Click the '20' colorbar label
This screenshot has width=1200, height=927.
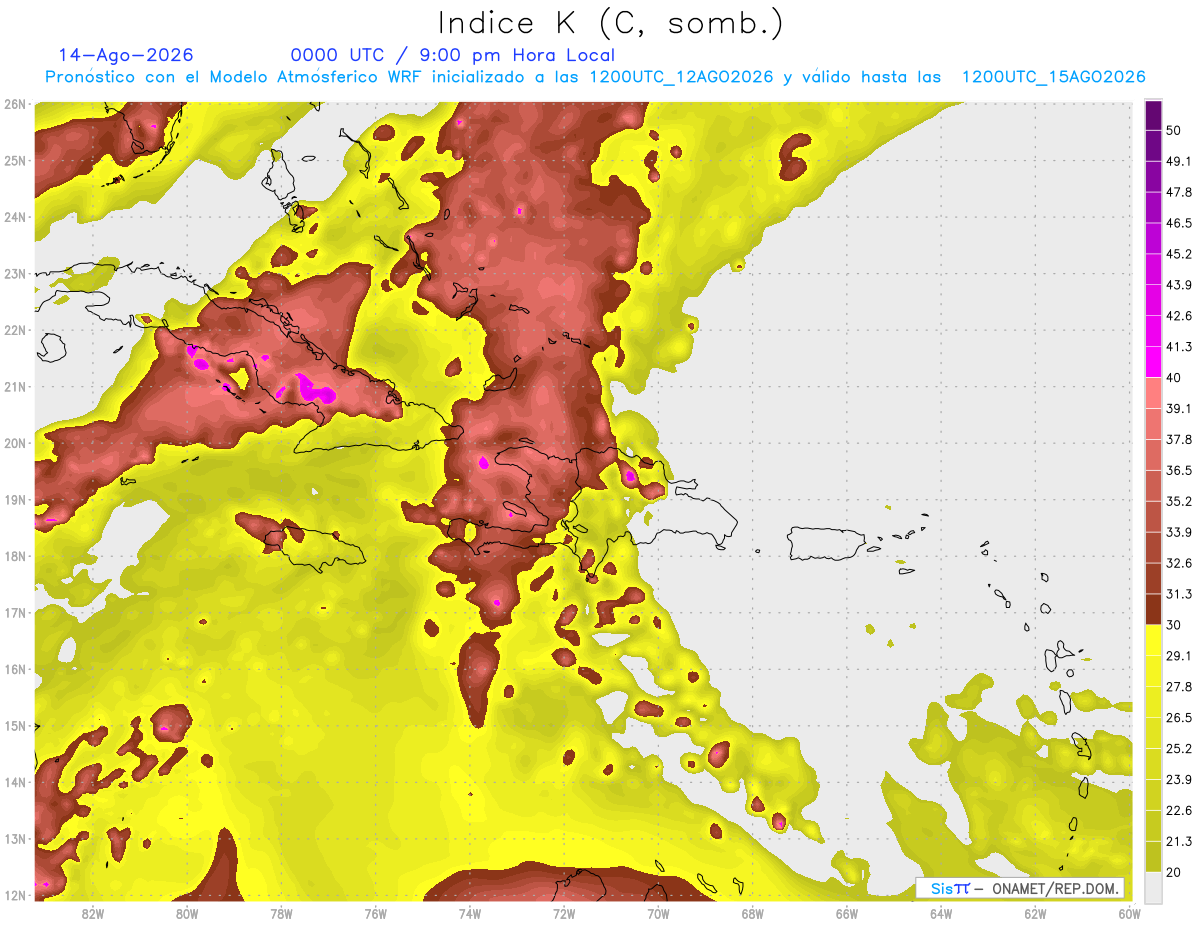1174,872
